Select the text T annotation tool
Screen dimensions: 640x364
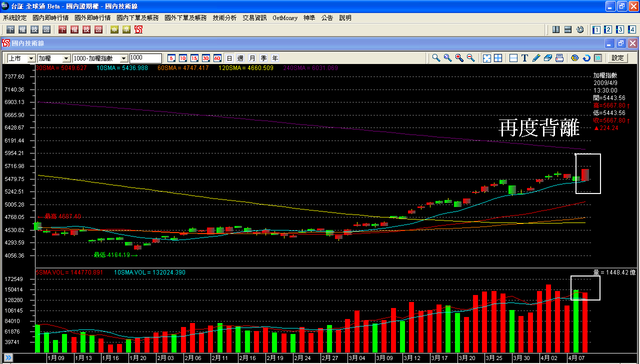(x=525, y=58)
